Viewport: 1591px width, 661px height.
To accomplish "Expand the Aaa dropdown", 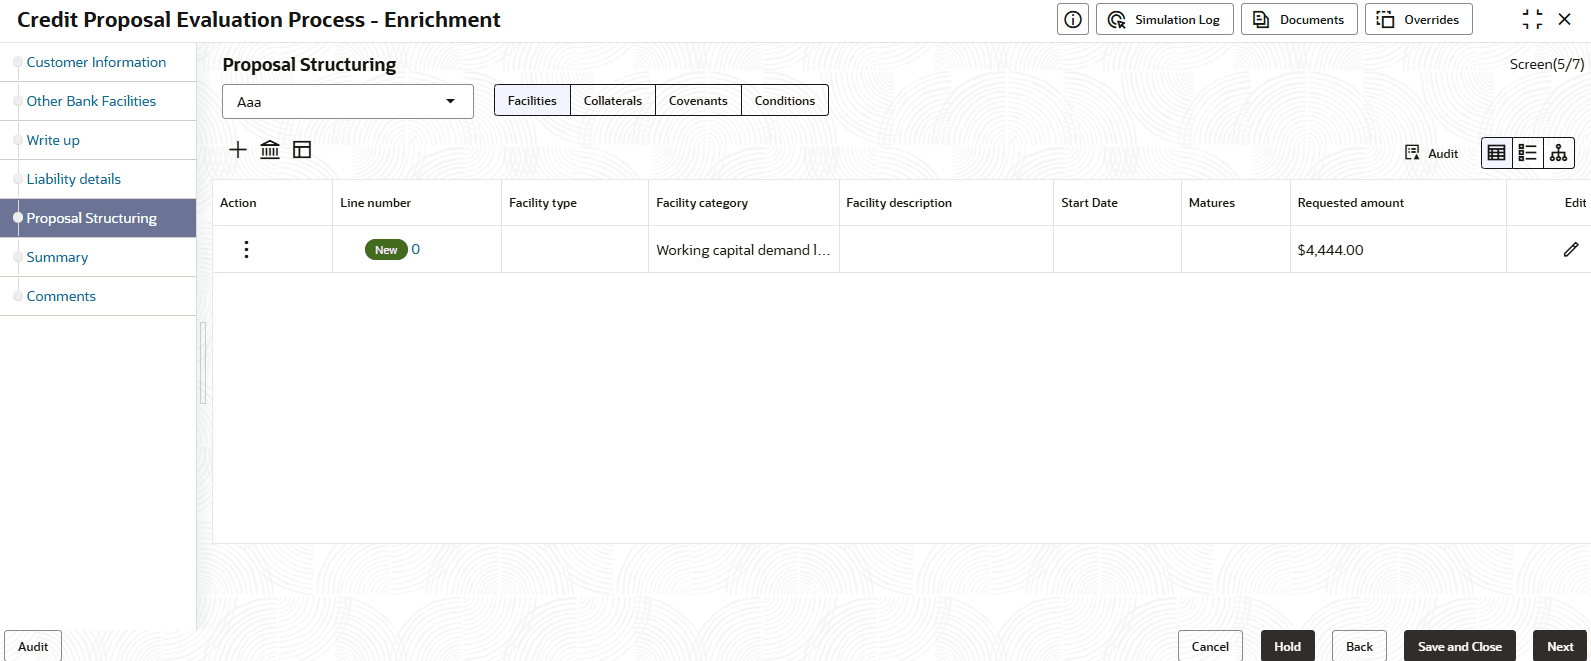I will (x=348, y=101).
